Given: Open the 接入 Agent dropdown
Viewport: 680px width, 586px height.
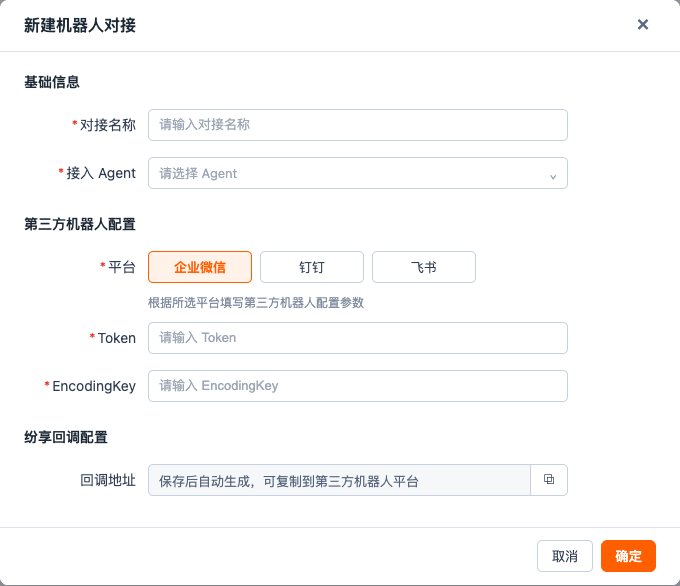Looking at the screenshot, I should click(x=358, y=173).
